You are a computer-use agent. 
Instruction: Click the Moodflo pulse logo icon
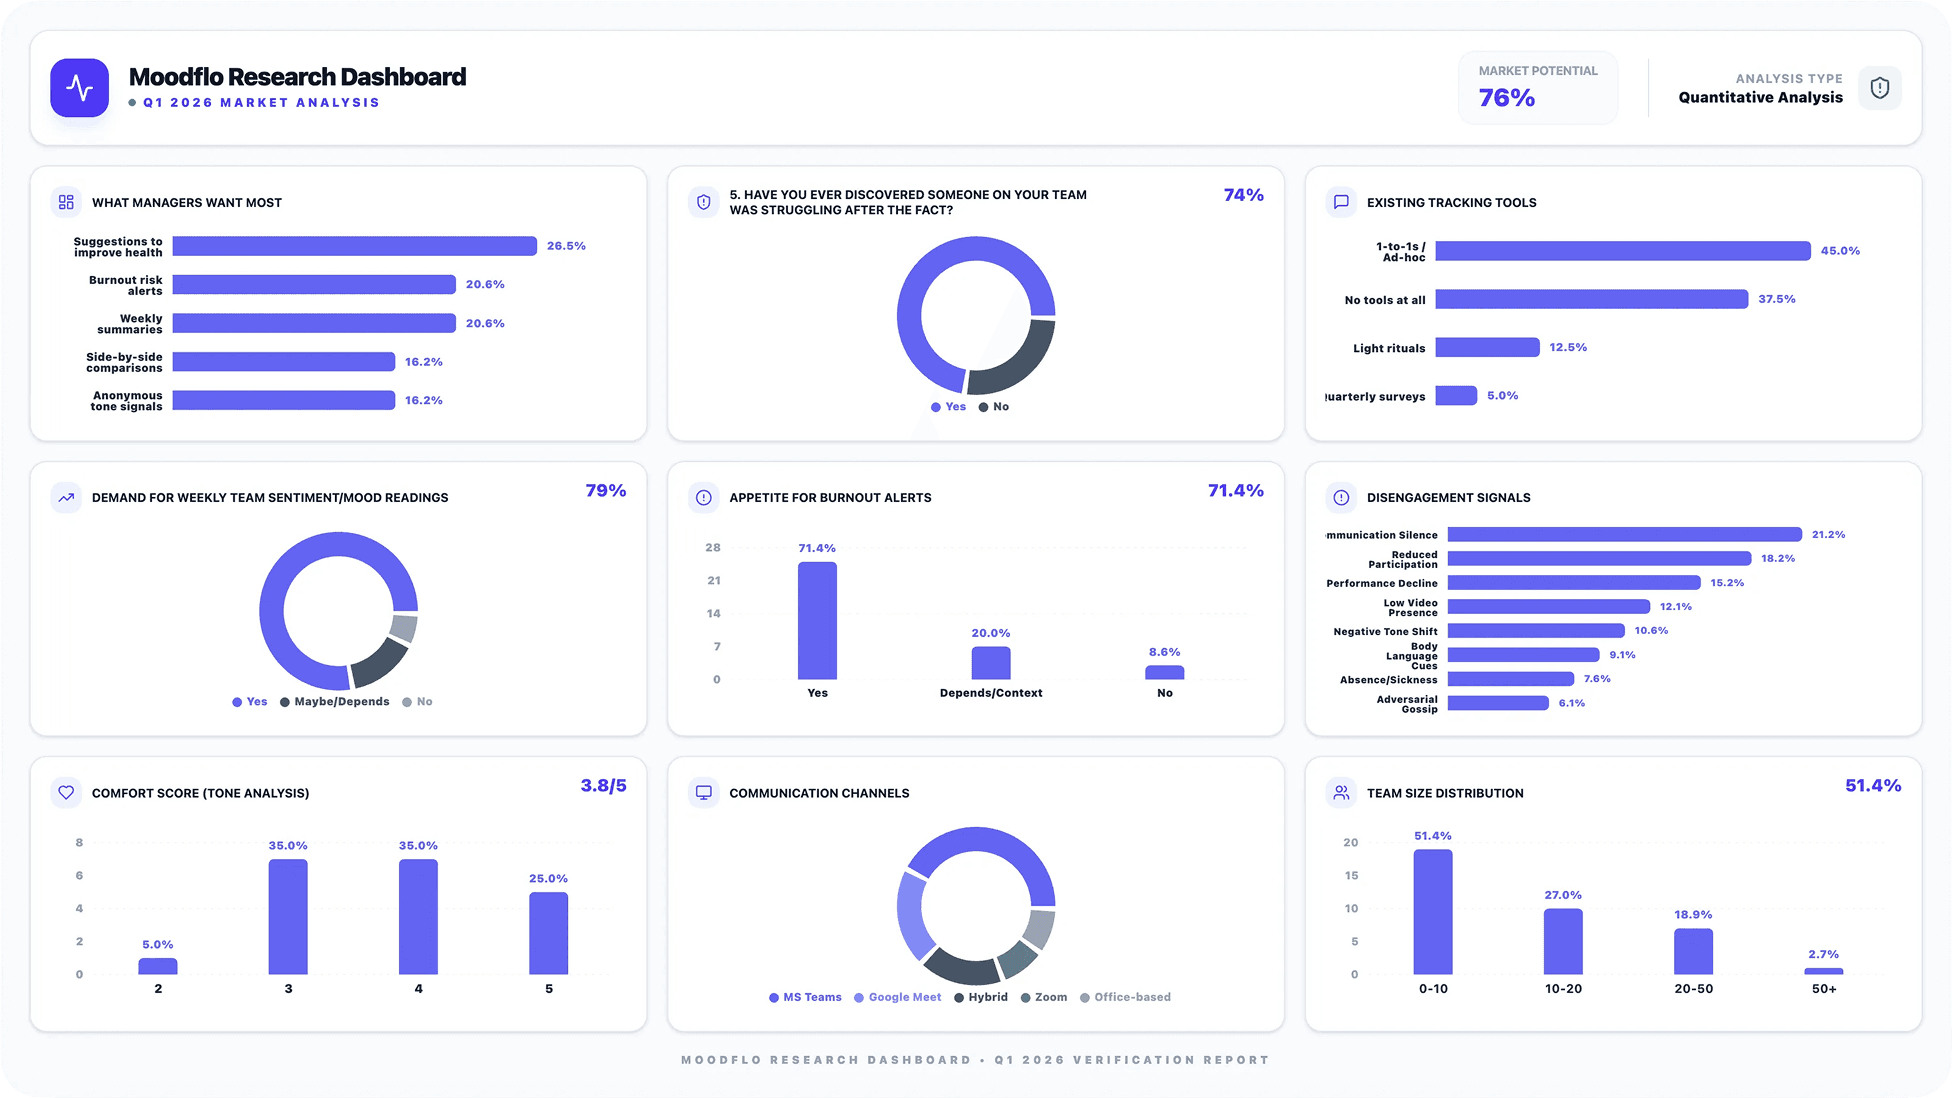pyautogui.click(x=79, y=88)
